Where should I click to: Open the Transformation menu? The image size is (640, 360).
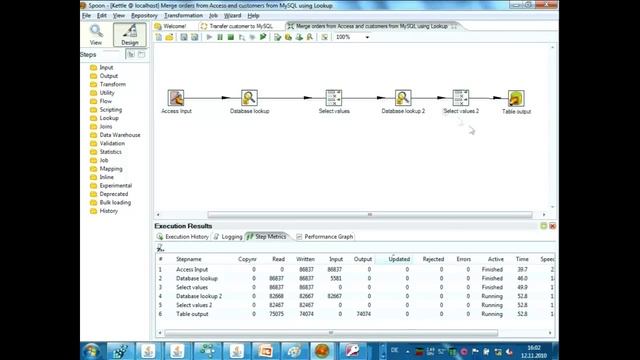(183, 16)
